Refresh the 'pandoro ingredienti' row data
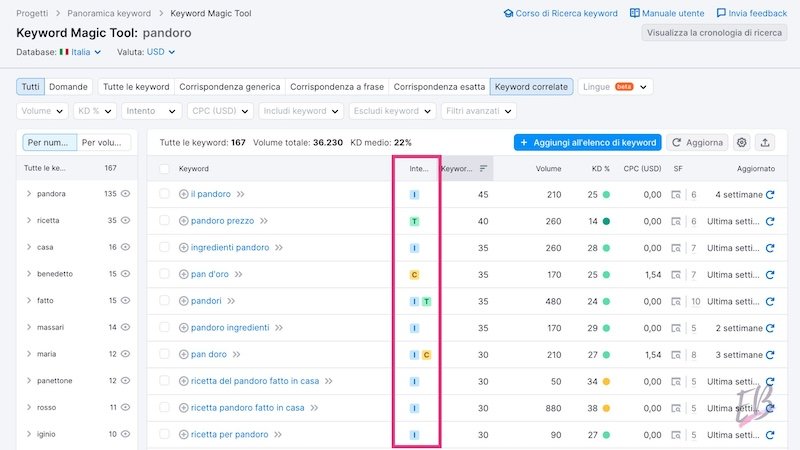This screenshot has width=800, height=450. pos(770,328)
